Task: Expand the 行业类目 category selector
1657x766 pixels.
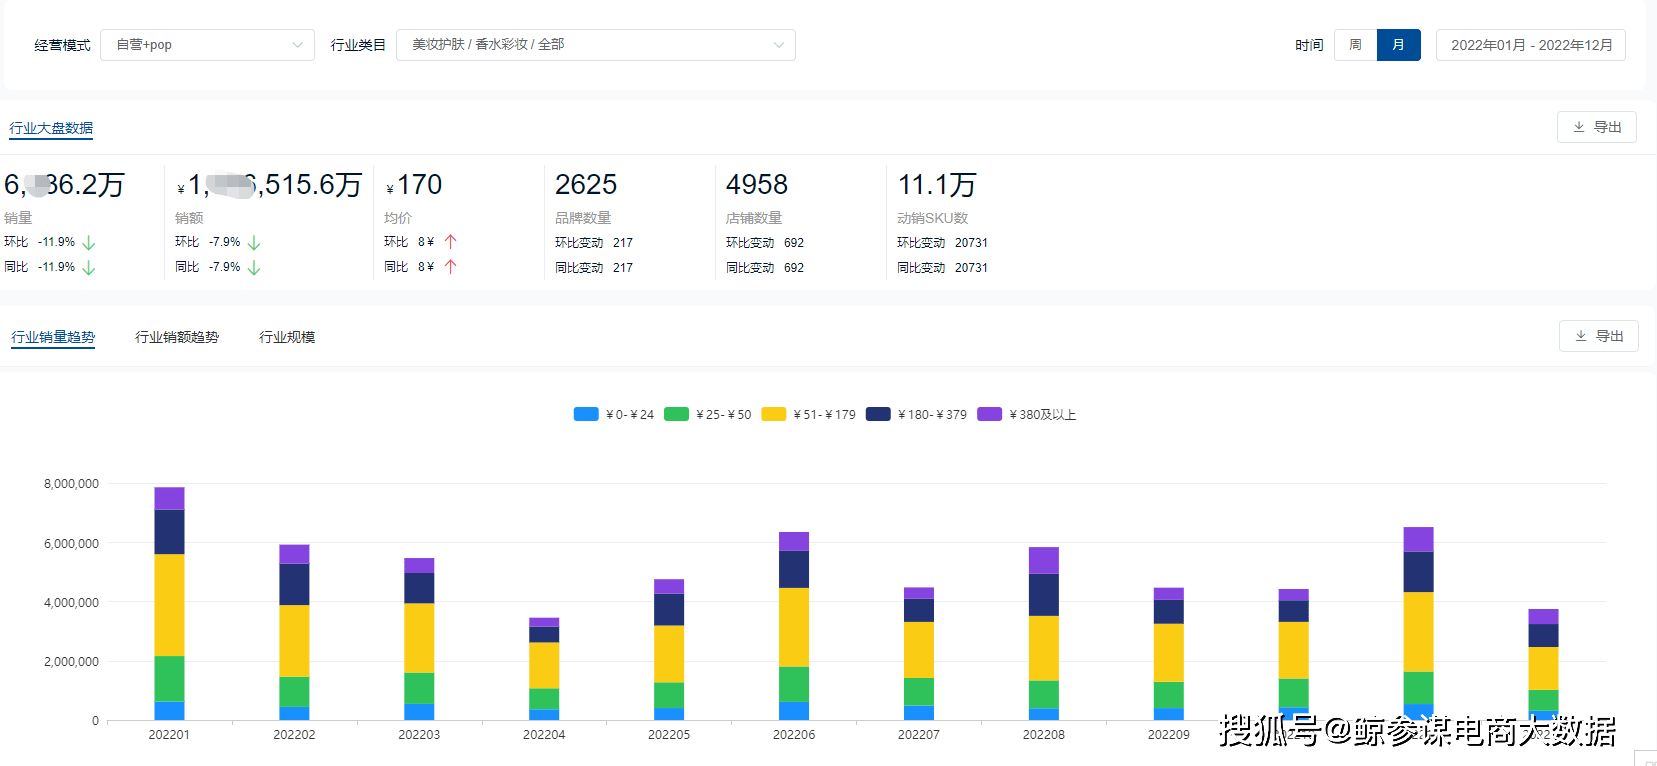Action: pyautogui.click(x=596, y=45)
